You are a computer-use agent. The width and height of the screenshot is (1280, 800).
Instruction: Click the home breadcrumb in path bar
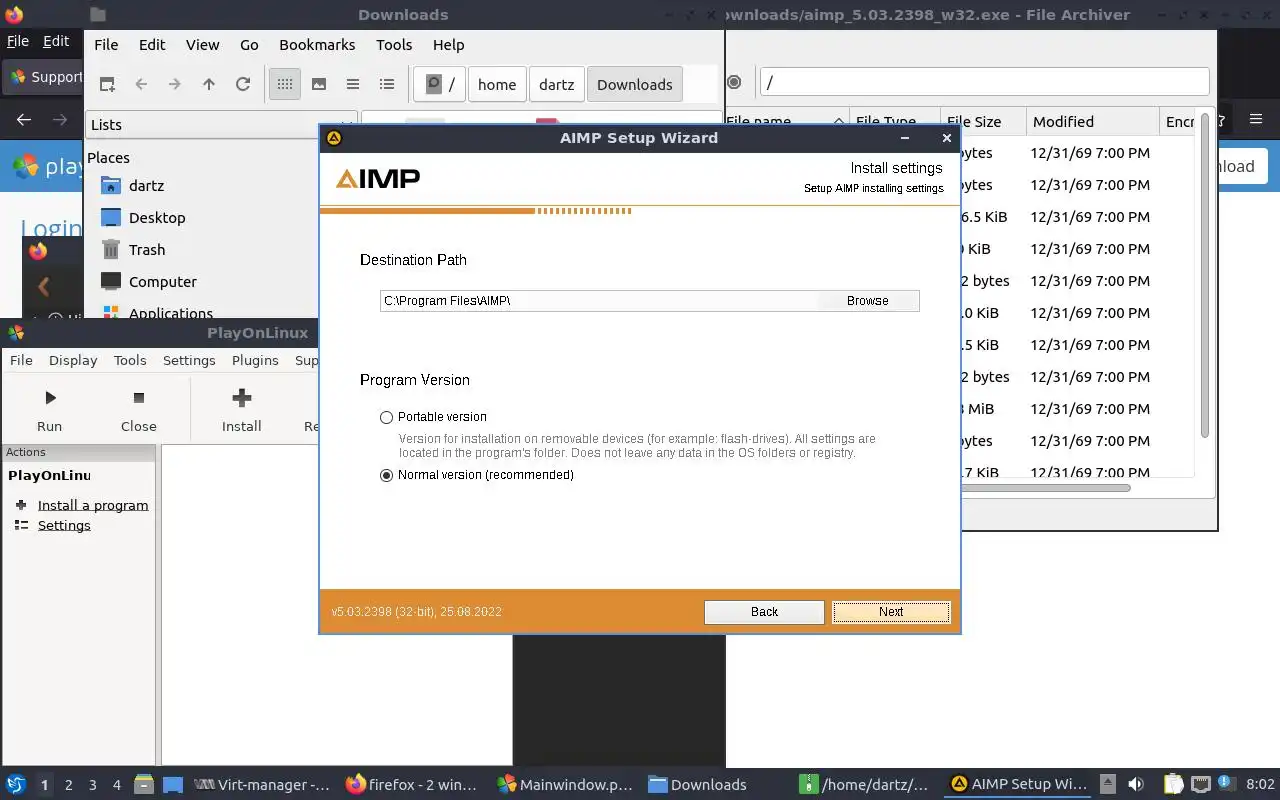(x=497, y=84)
